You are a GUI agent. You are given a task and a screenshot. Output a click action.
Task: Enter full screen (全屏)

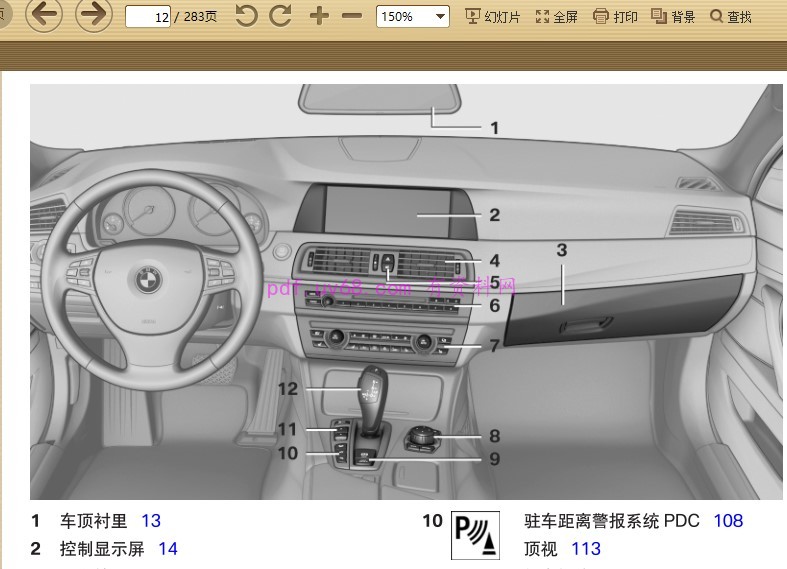coord(557,17)
